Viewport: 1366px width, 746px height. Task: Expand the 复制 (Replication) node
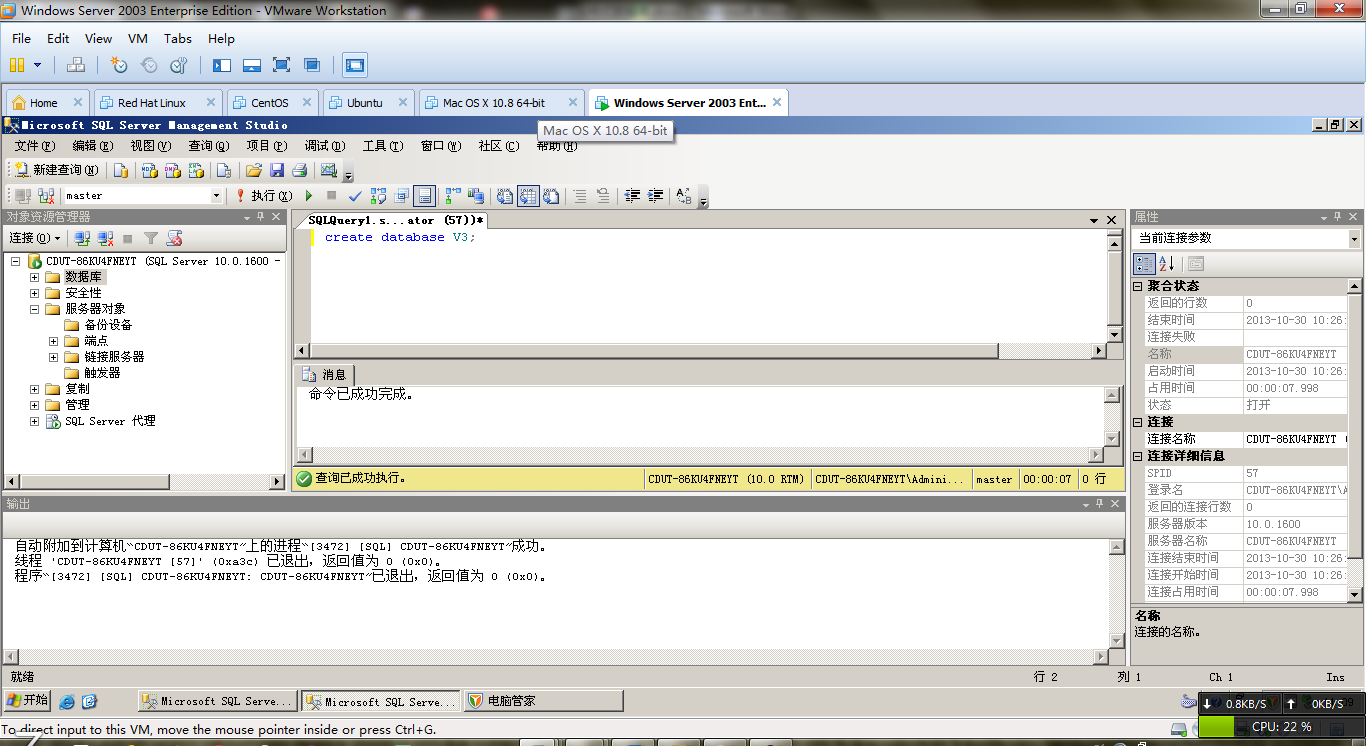click(34, 389)
